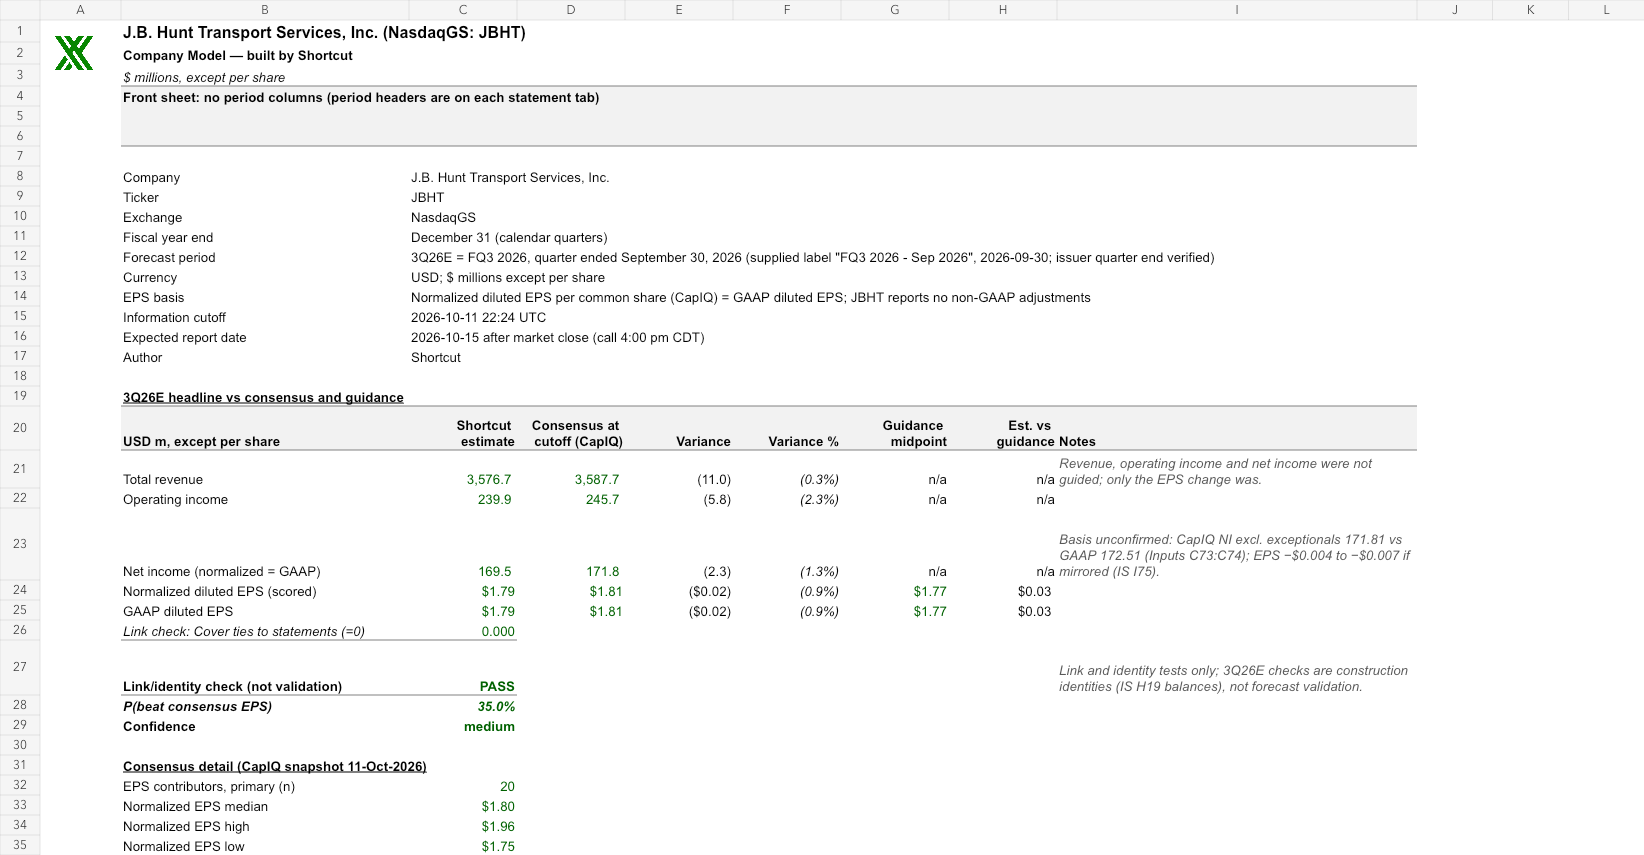Click the PASS result cell
The width and height of the screenshot is (1644, 855).
(497, 687)
